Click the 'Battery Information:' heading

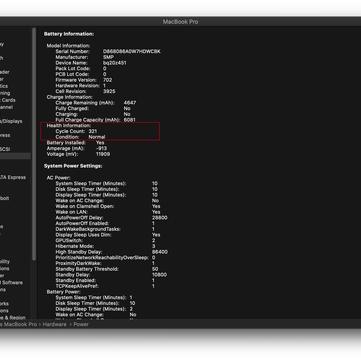(69, 34)
